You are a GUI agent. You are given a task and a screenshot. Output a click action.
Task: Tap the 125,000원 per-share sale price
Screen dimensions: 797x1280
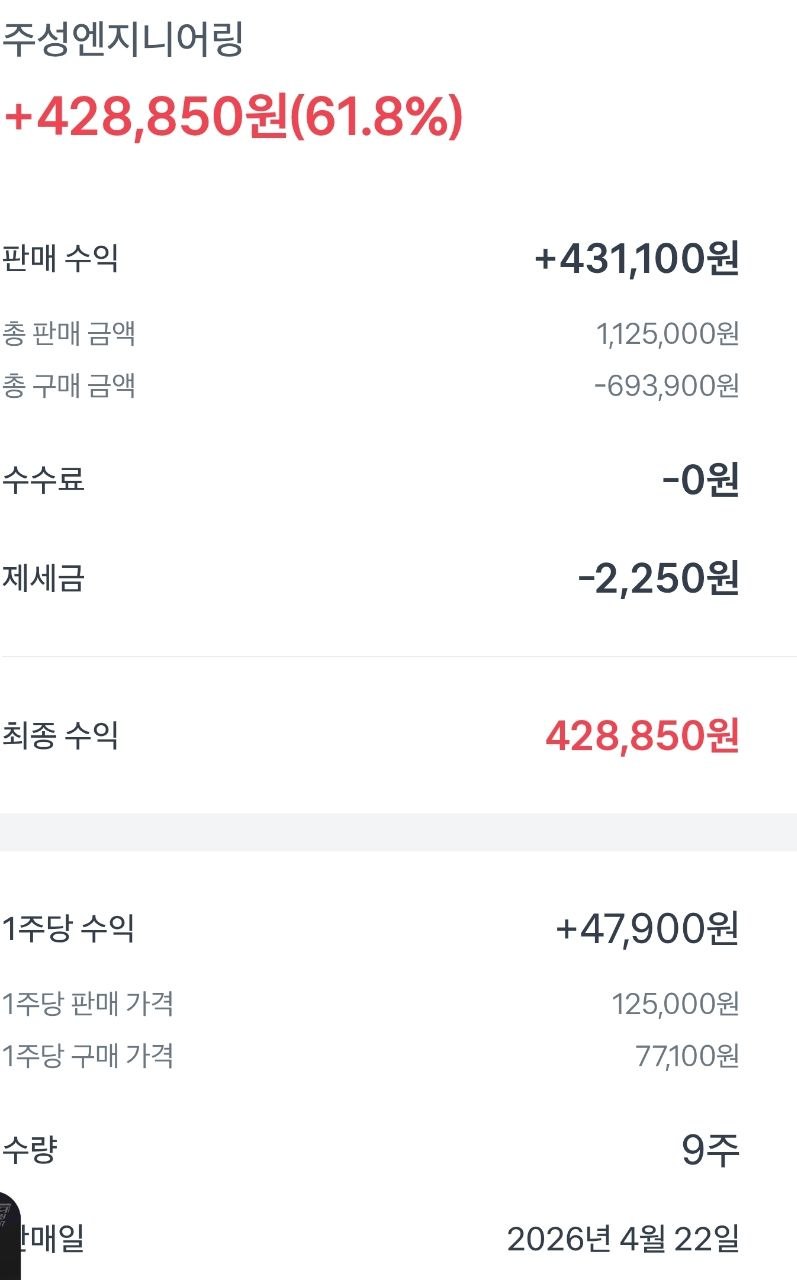pos(675,1003)
